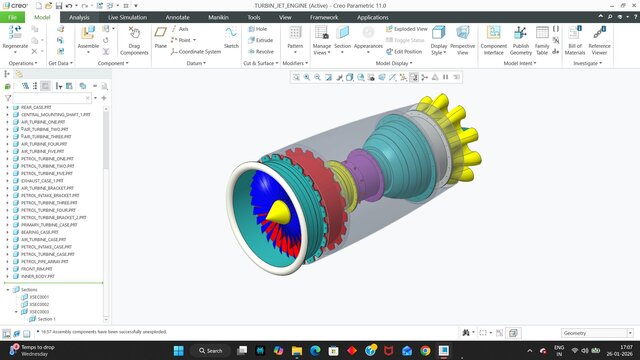
Task: Switch to the Framework tab
Action: click(x=324, y=17)
